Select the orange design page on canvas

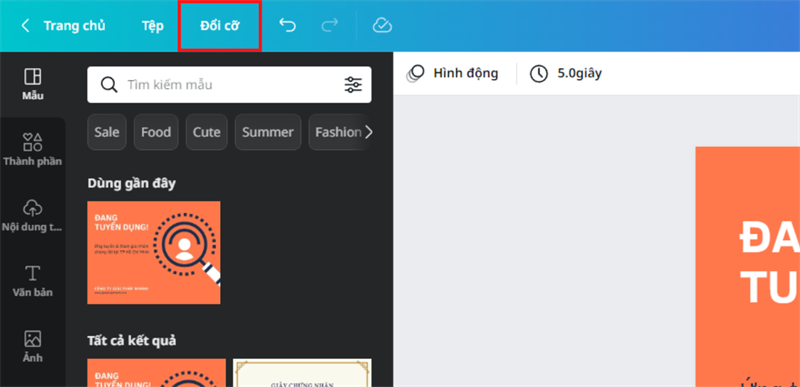pos(747,267)
